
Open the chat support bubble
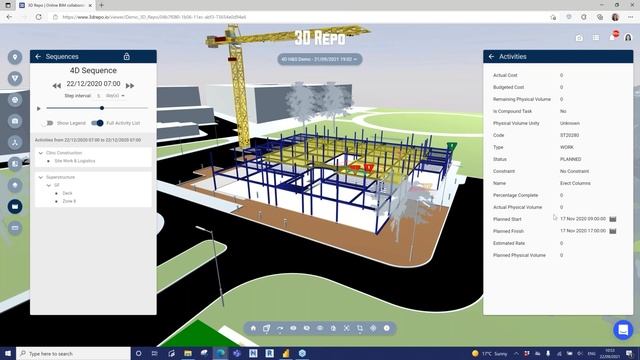point(623,329)
